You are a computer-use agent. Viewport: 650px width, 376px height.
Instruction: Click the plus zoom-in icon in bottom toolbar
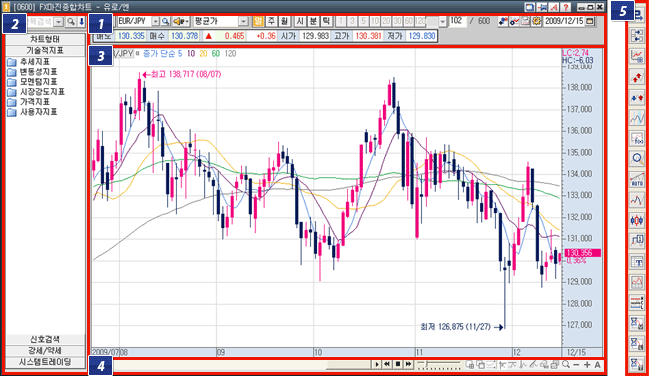(587, 365)
